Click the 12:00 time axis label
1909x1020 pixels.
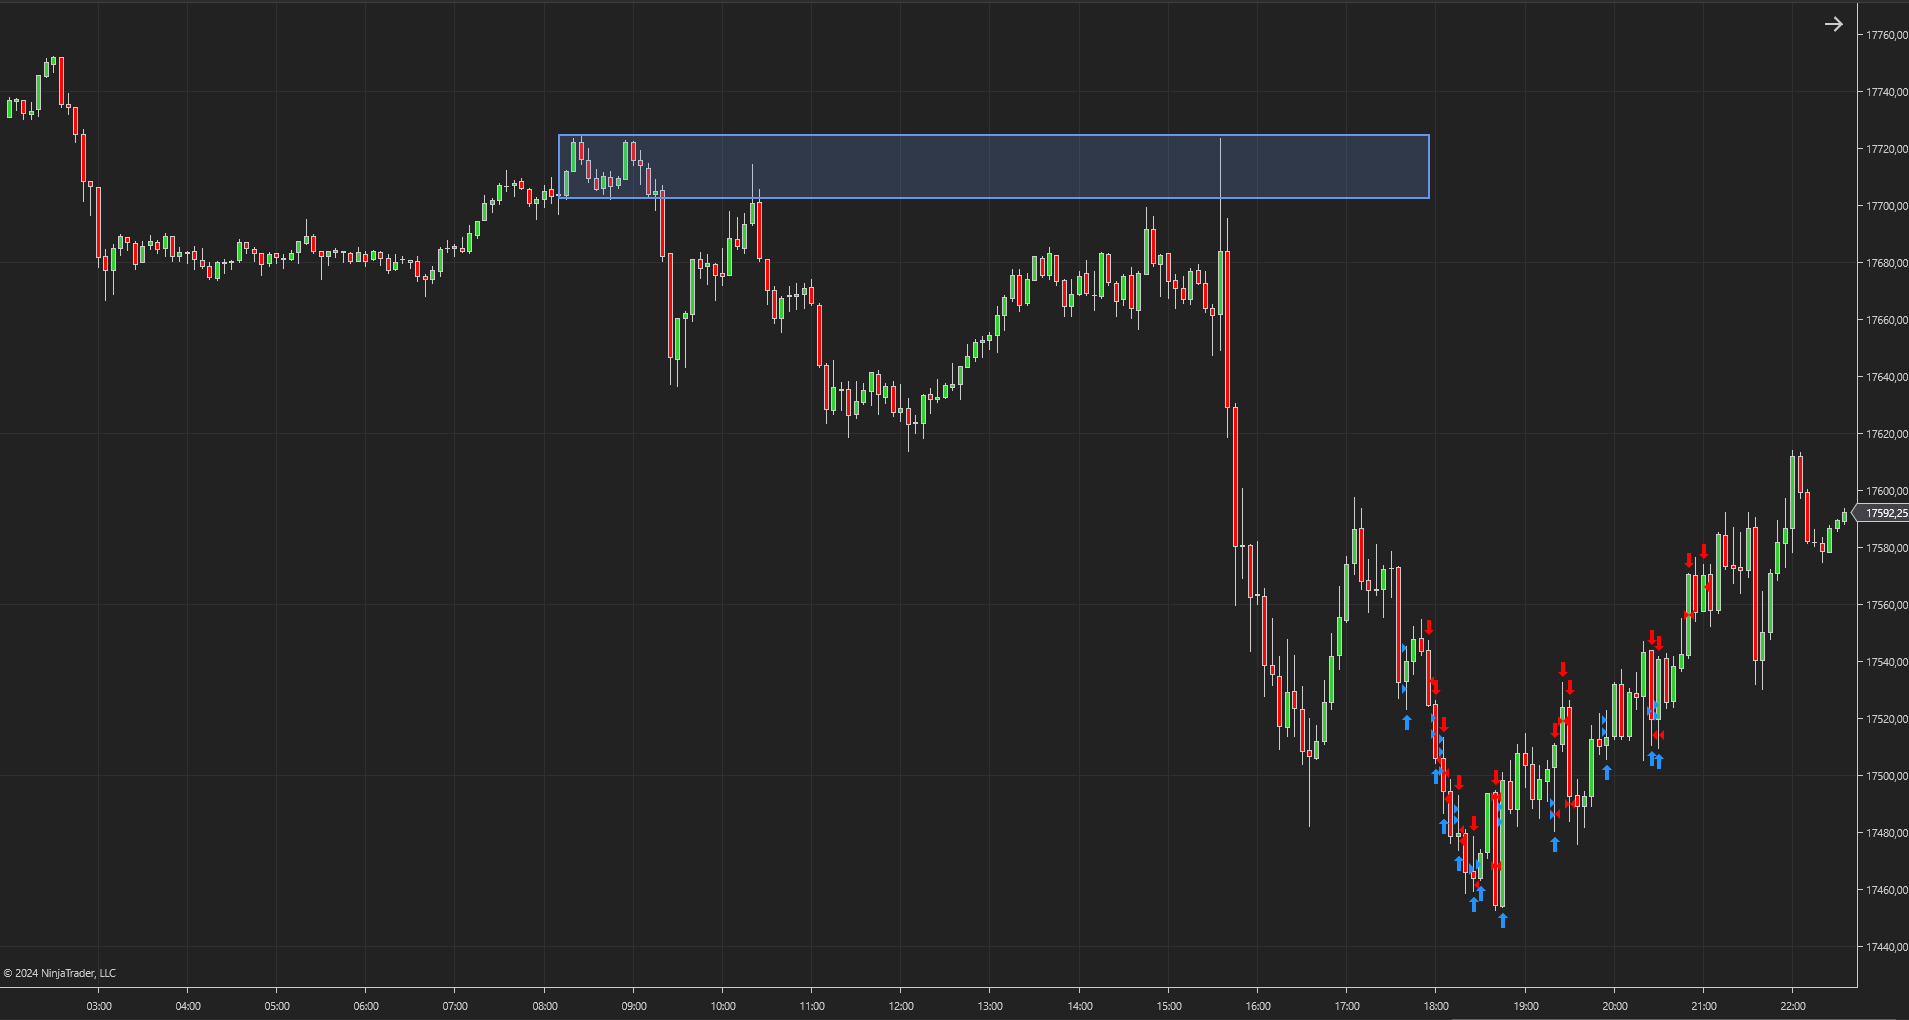[901, 1006]
